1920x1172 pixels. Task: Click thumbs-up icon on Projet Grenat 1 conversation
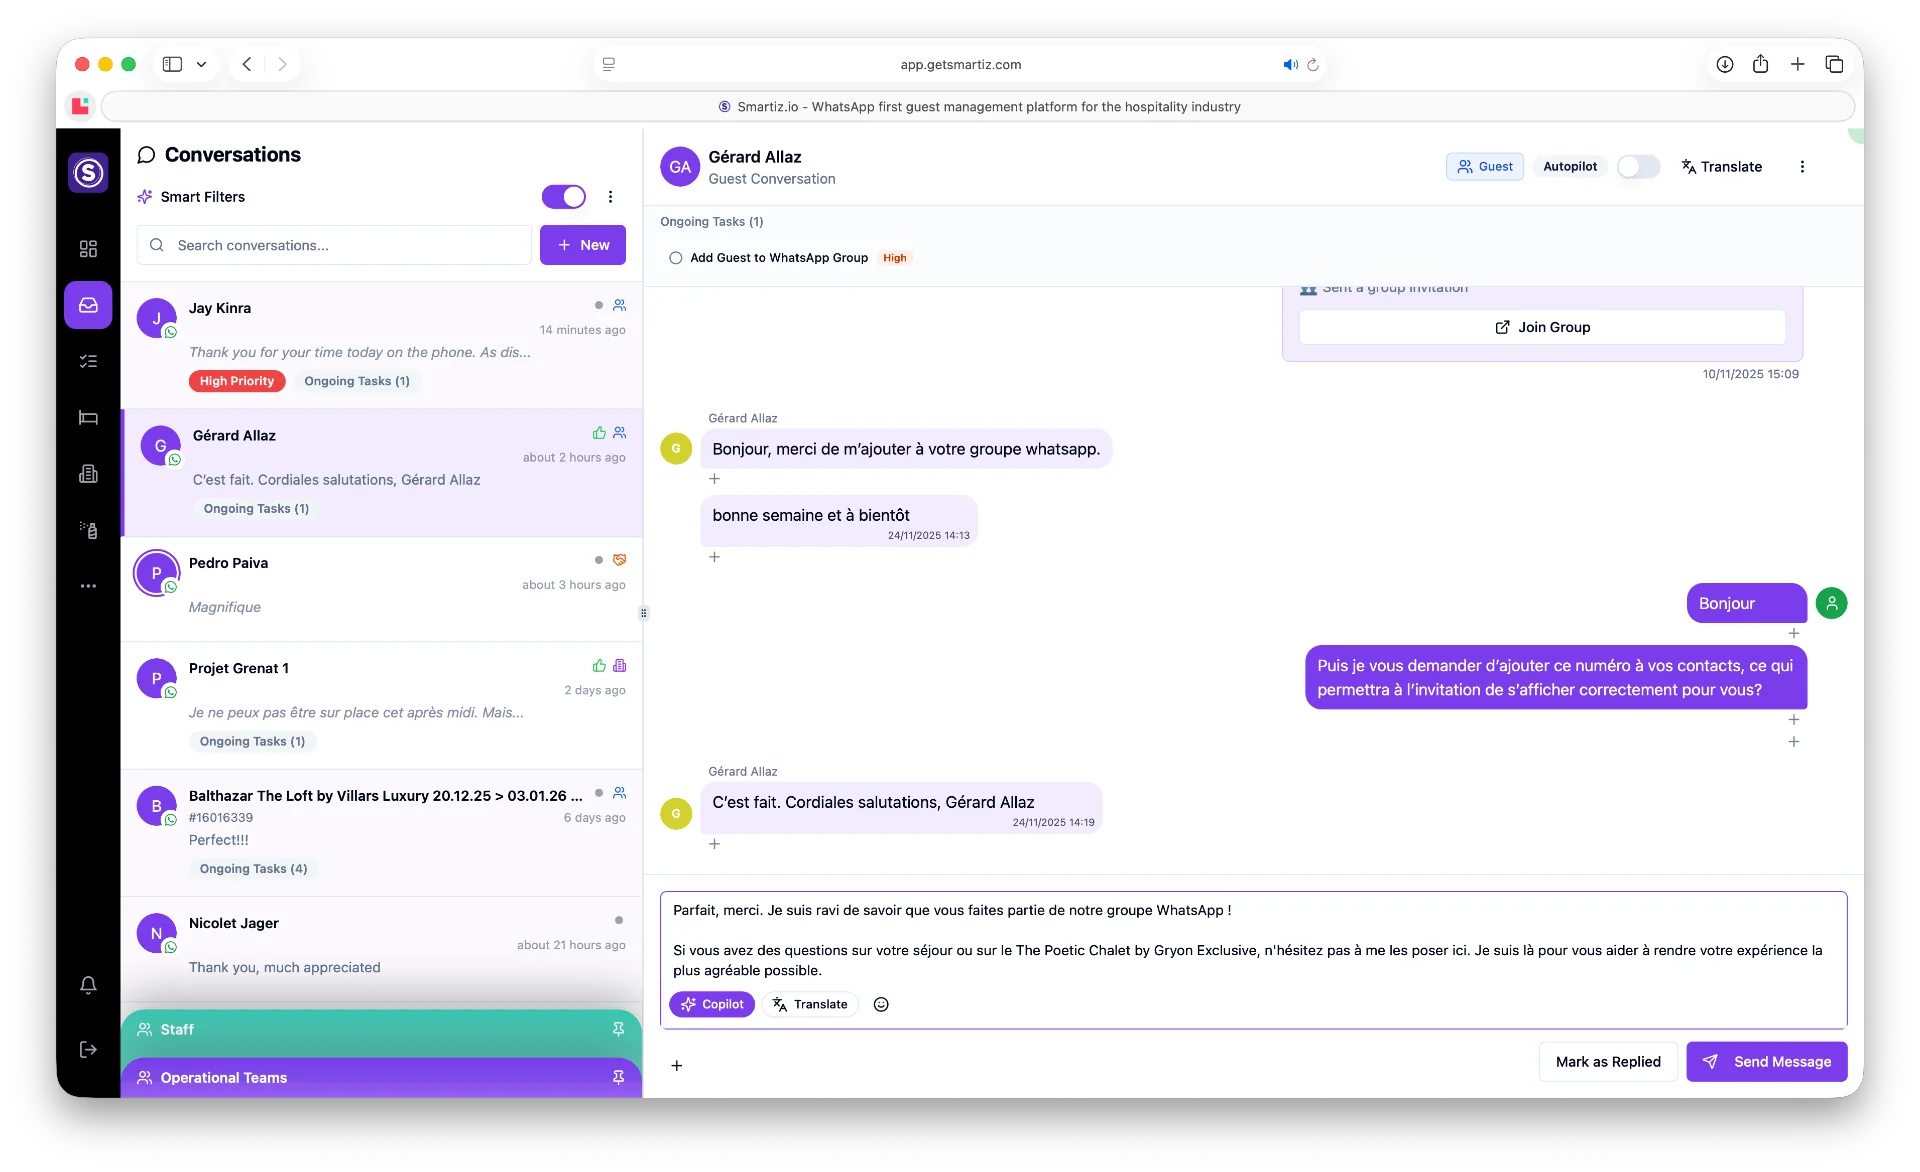point(599,666)
